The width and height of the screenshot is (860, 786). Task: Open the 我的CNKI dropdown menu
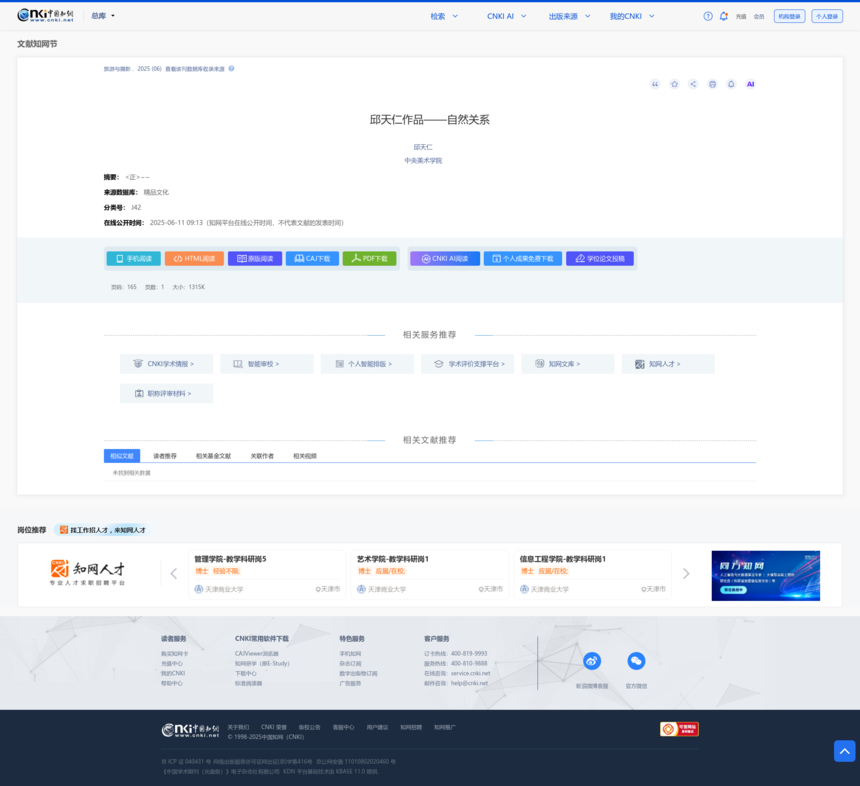pyautogui.click(x=632, y=16)
